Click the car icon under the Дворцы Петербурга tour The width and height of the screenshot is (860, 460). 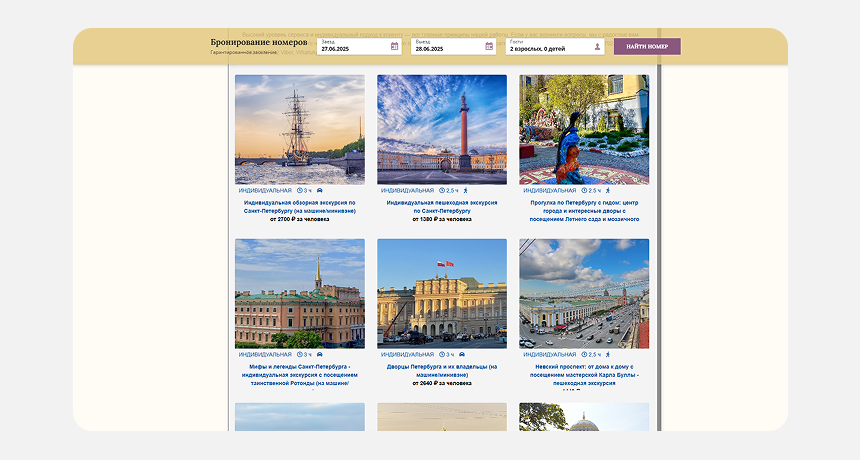point(462,355)
